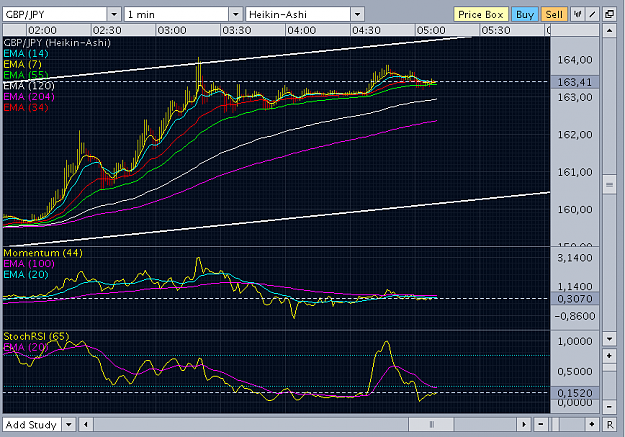The height and width of the screenshot is (437, 625).
Task: Click the 05:30 time axis label
Action: pos(496,30)
